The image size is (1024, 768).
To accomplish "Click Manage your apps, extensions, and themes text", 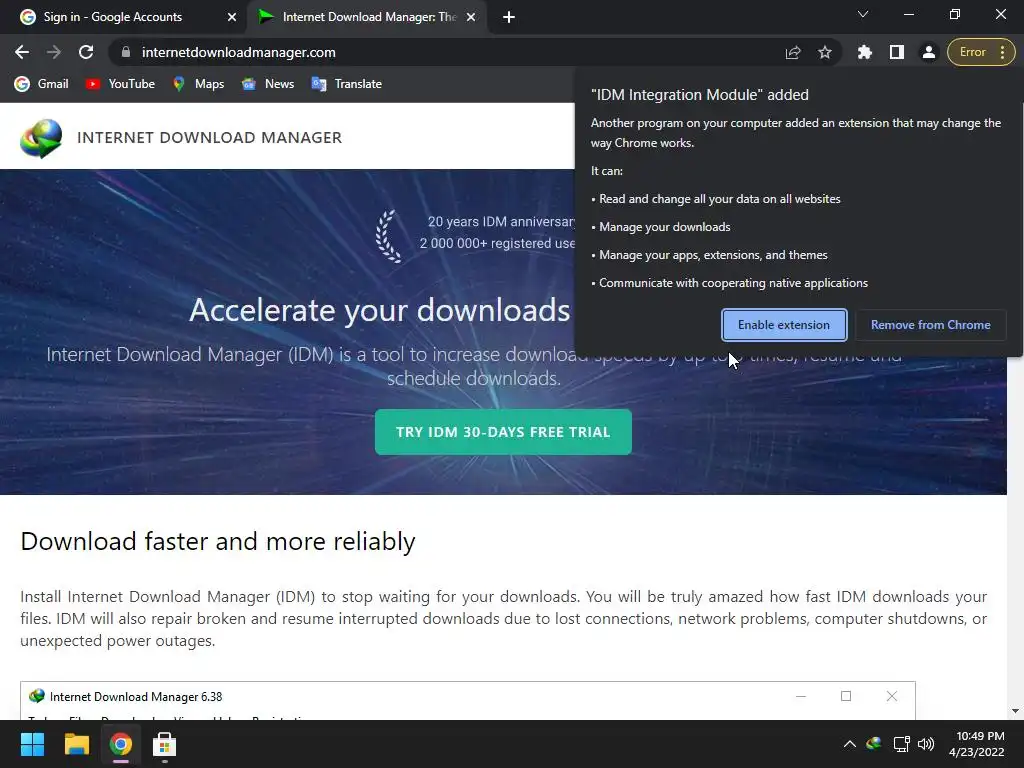I will (713, 255).
